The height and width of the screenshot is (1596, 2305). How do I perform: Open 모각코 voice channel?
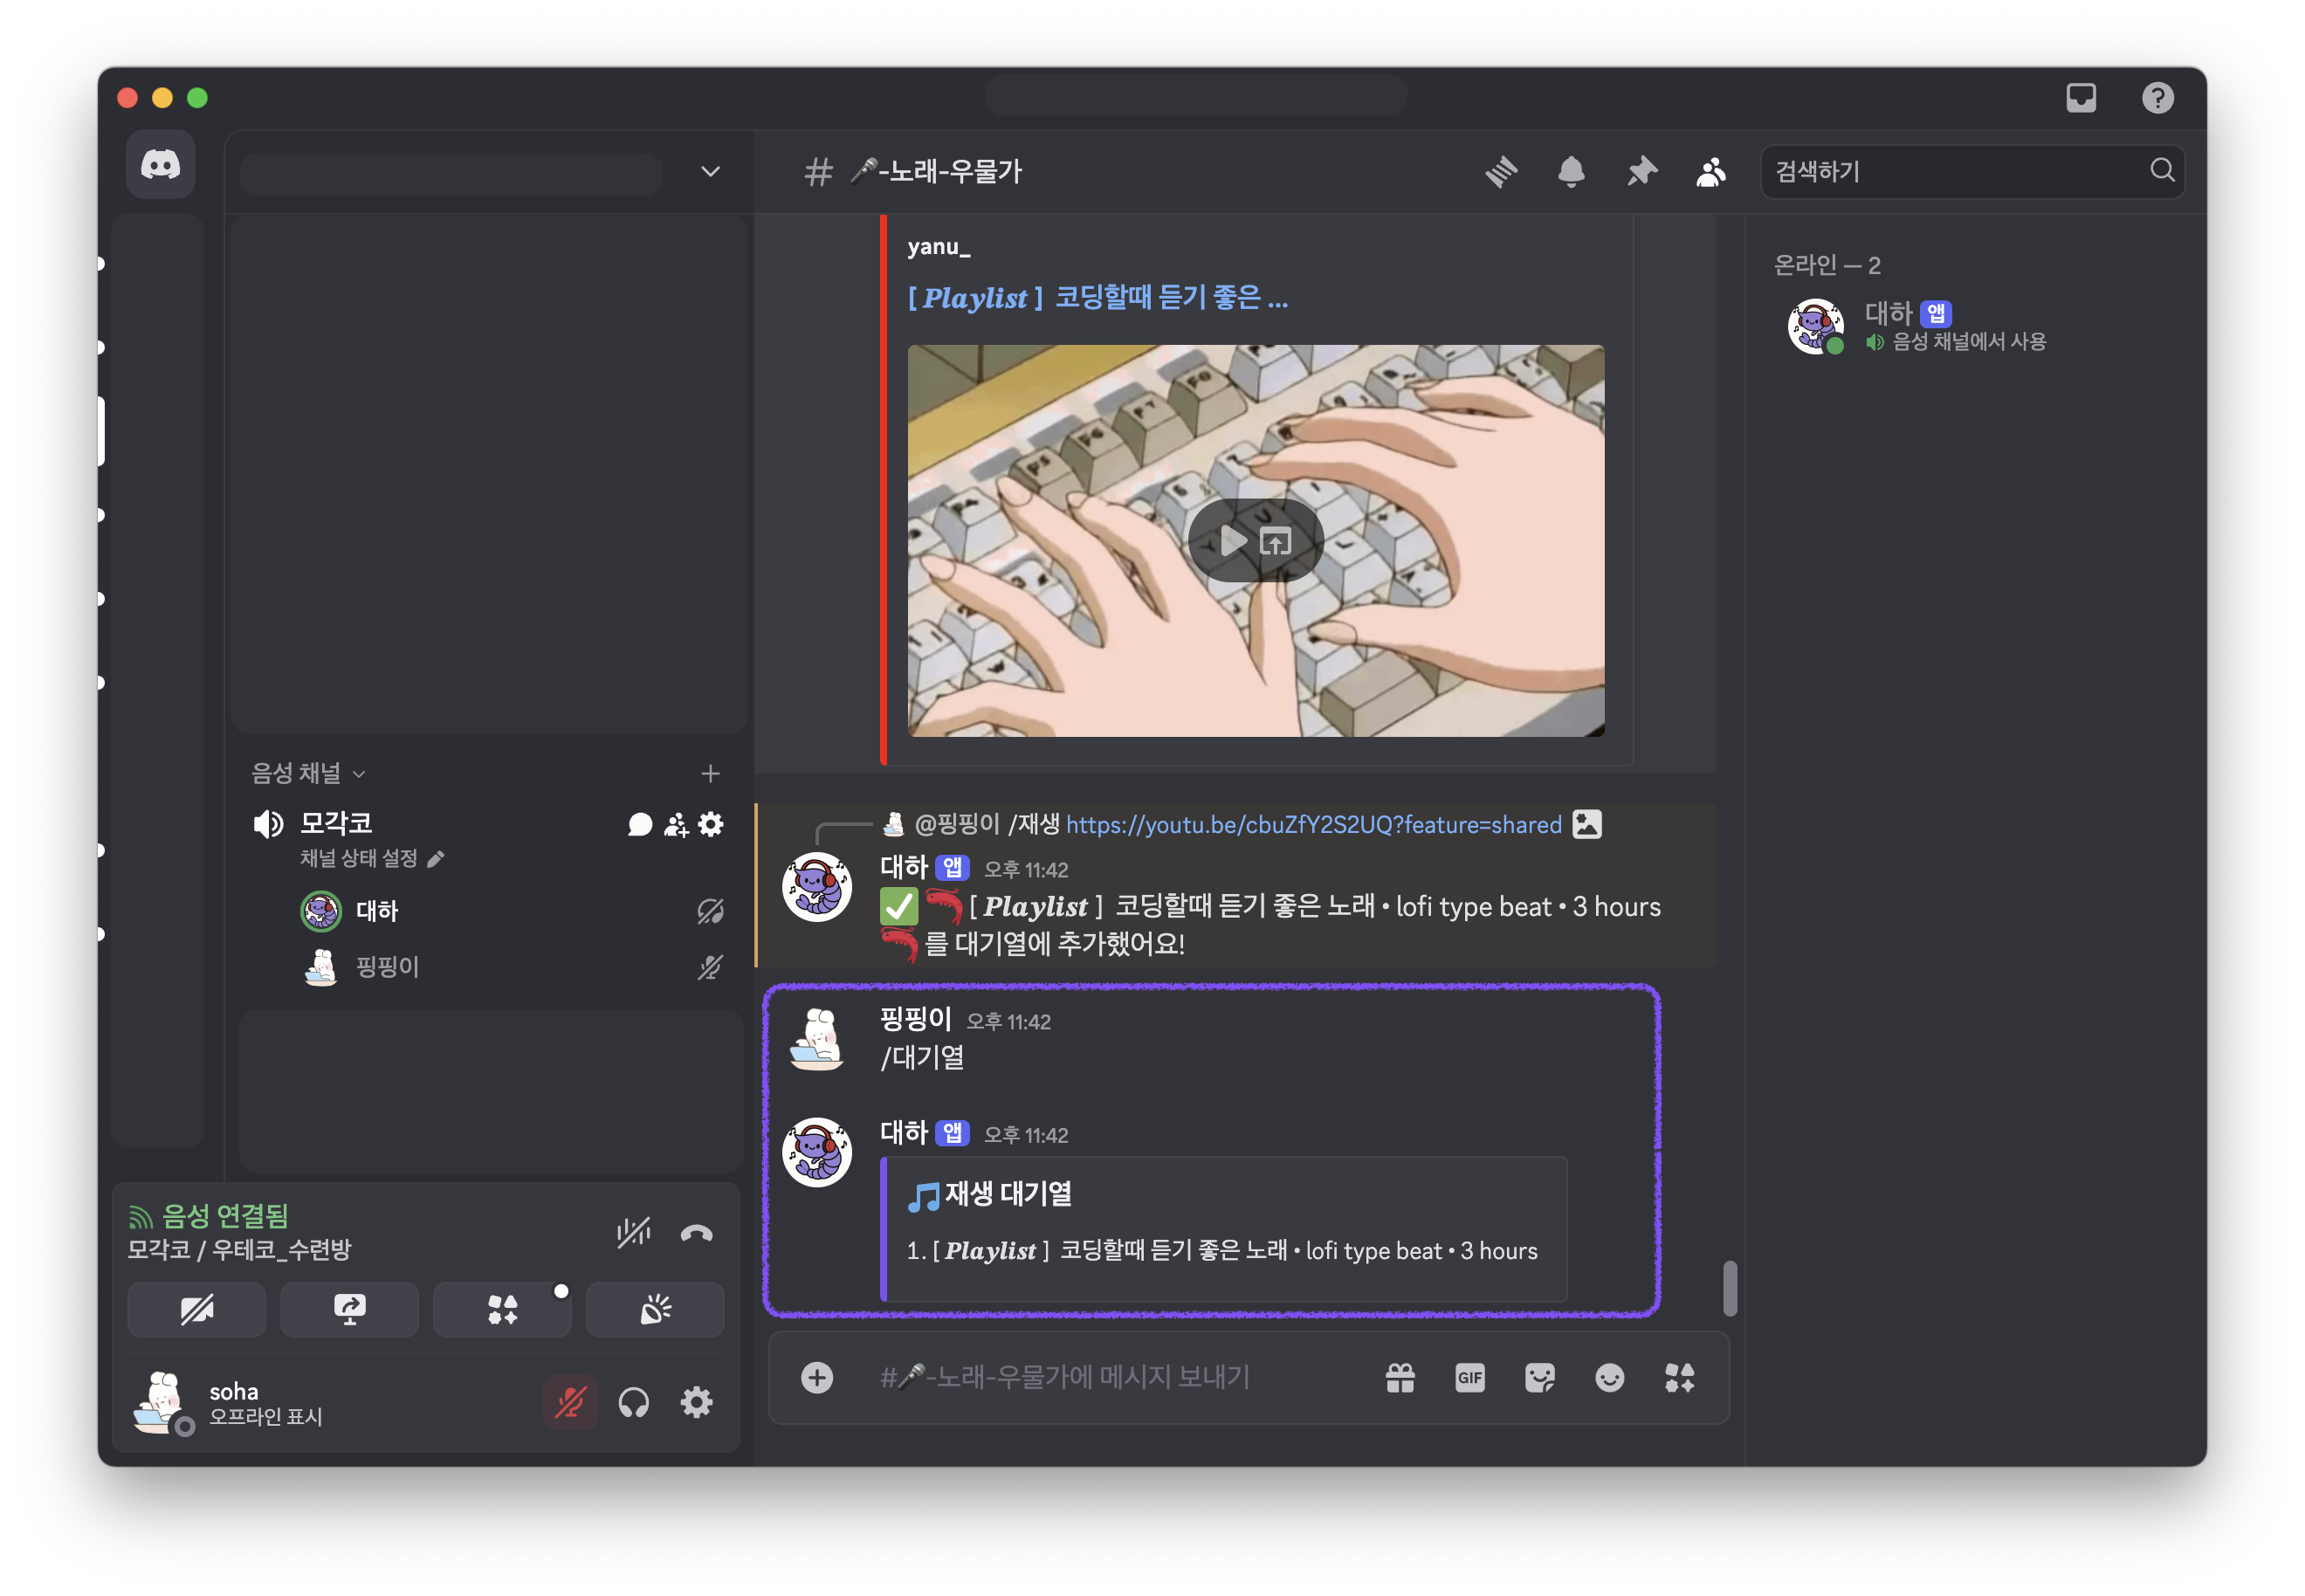click(335, 824)
